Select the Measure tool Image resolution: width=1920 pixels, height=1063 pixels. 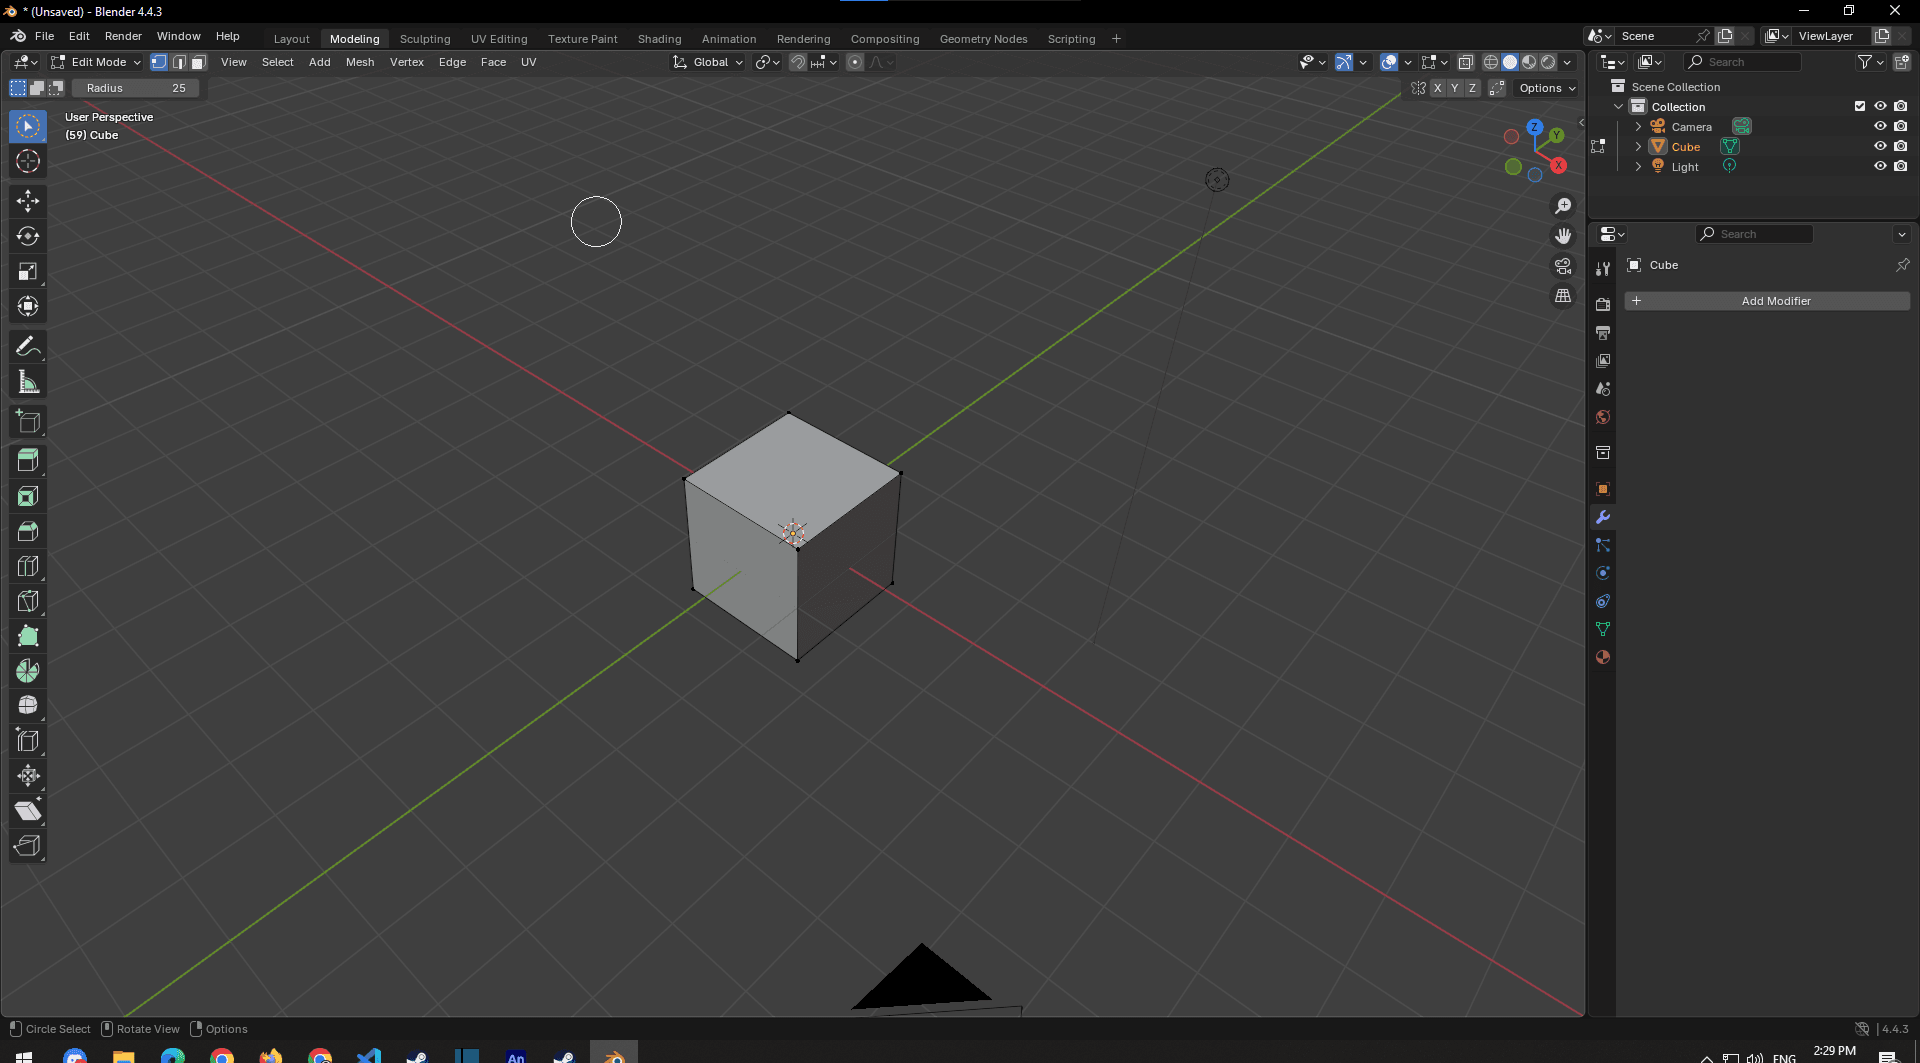[x=28, y=381]
